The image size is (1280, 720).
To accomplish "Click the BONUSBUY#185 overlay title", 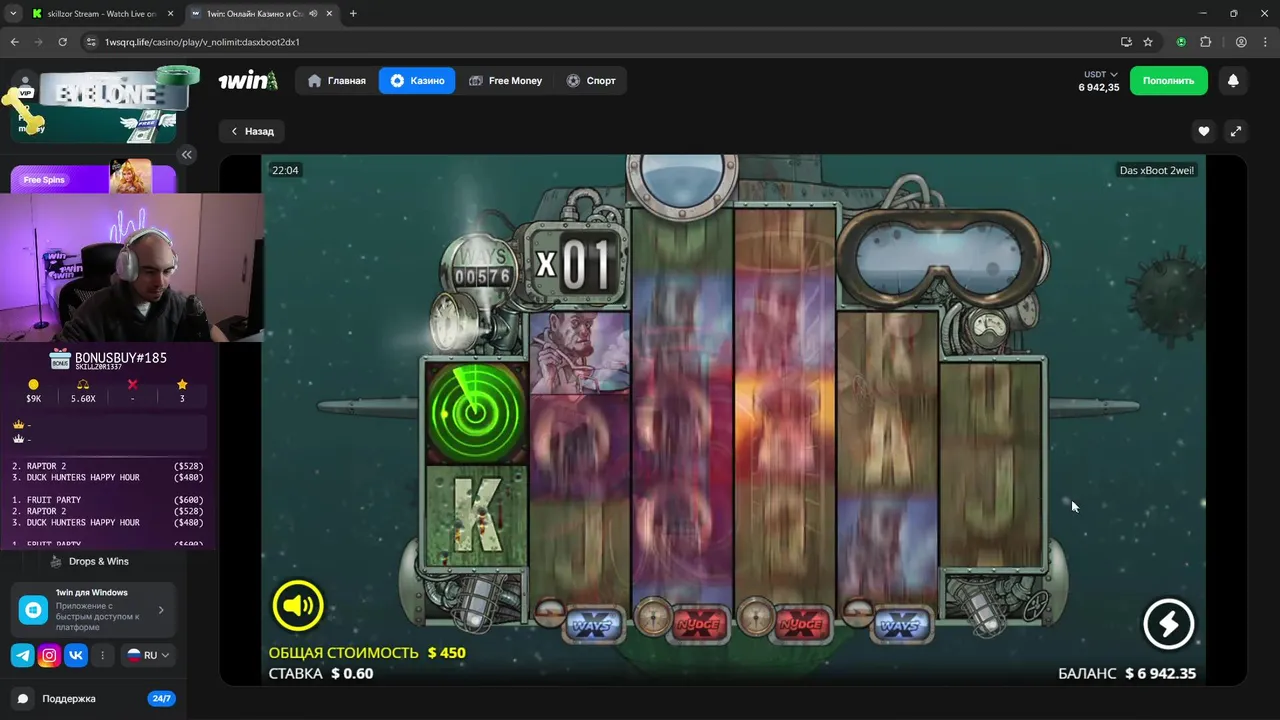I will [x=120, y=358].
